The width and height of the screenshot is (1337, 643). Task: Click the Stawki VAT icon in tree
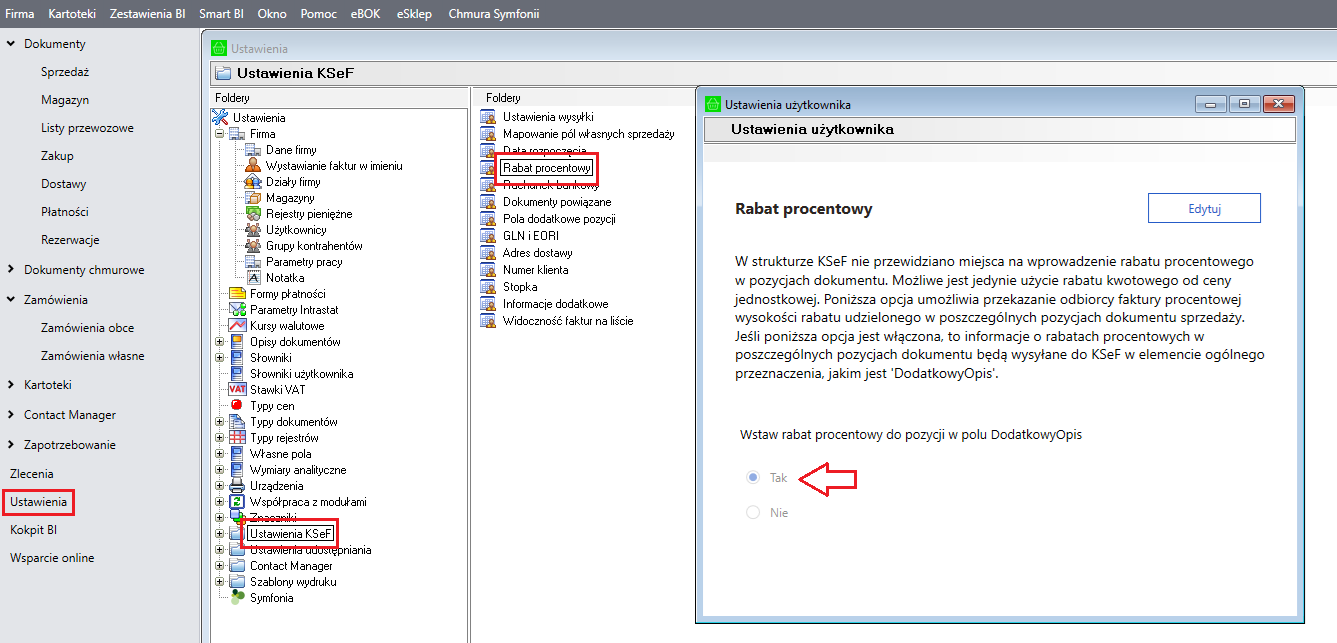pos(237,390)
